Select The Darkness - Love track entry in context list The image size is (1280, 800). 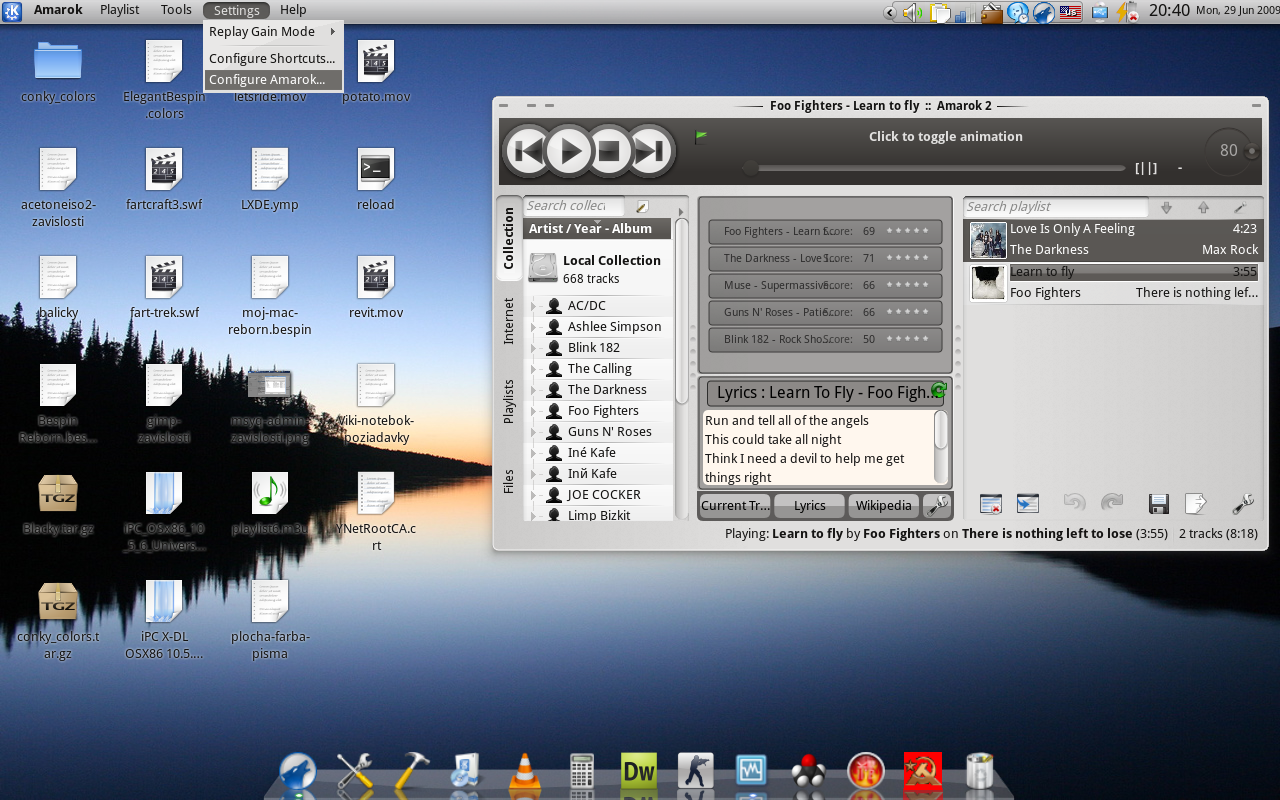(x=825, y=258)
